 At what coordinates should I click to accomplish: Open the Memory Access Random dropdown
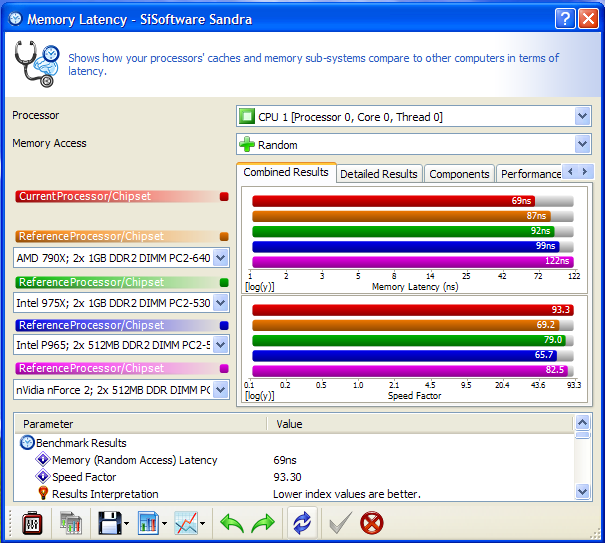(583, 144)
